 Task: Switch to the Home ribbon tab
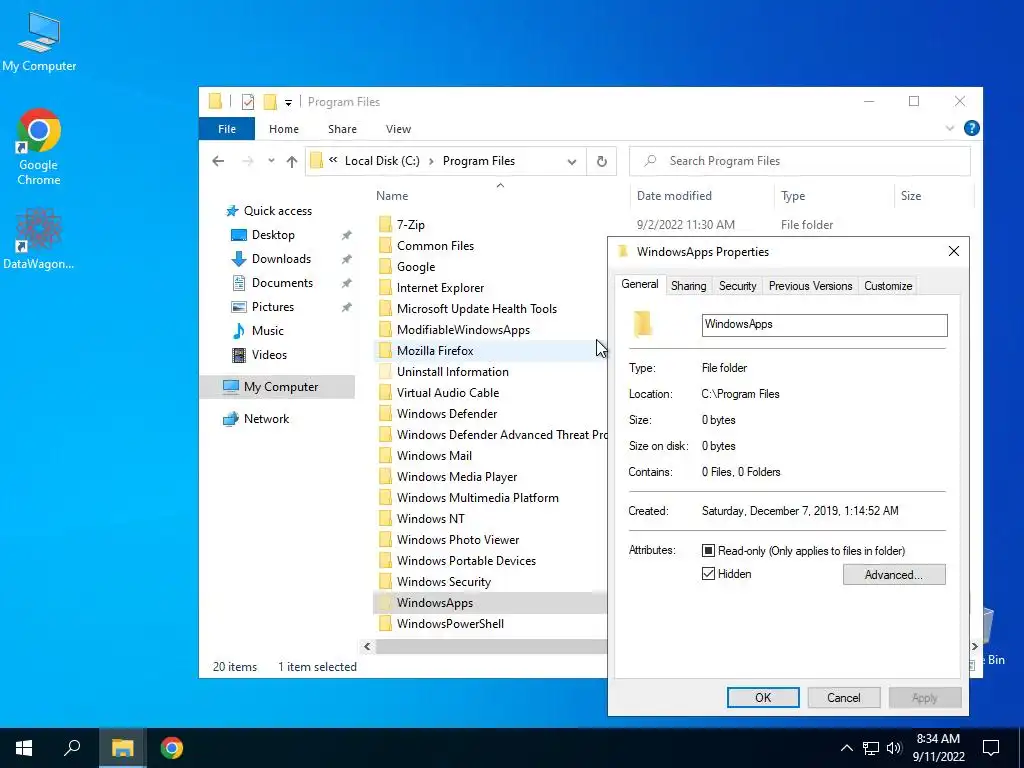pos(283,129)
